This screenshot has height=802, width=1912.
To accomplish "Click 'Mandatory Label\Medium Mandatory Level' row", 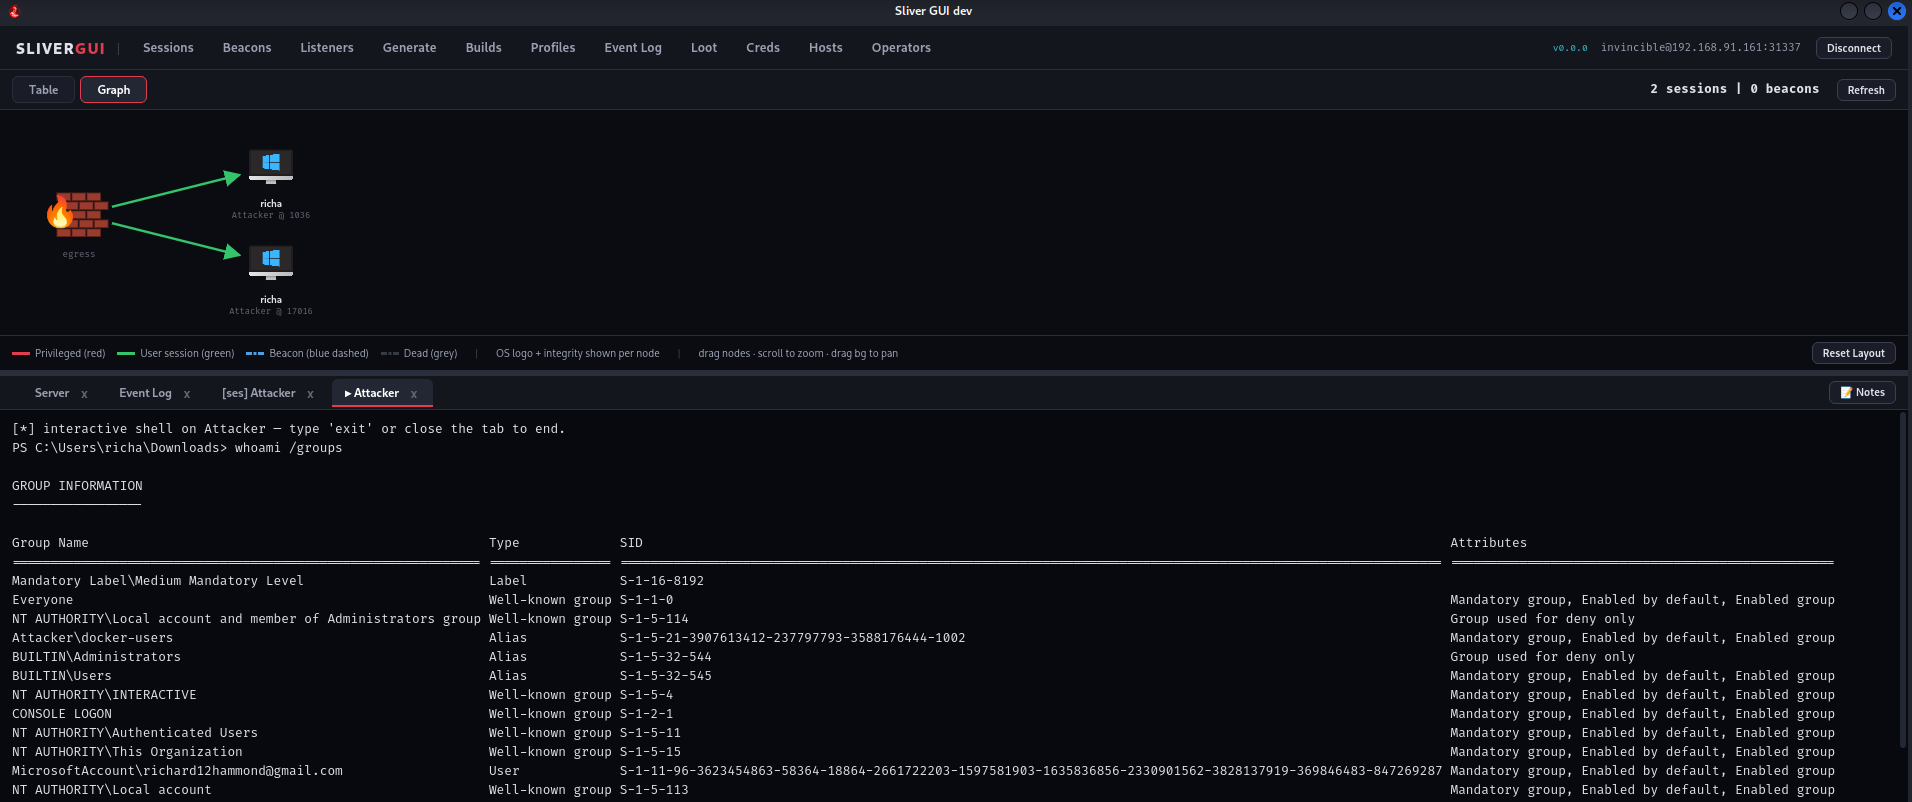I will 158,581.
